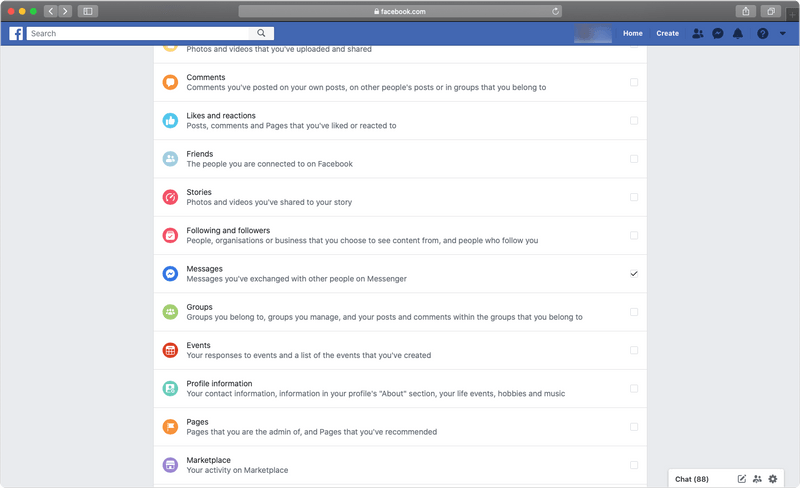Open the Create link in top bar
The image size is (800, 488).
pos(667,34)
